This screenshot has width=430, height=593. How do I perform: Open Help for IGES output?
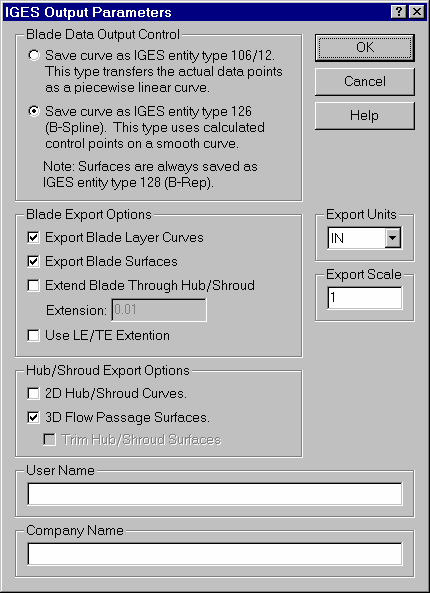tap(365, 116)
